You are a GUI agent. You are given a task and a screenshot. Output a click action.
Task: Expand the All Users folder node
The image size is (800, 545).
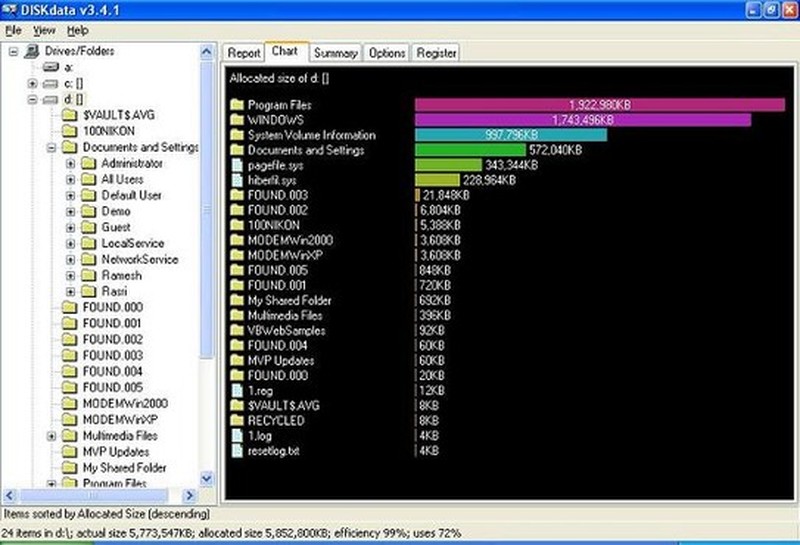pyautogui.click(x=70, y=180)
